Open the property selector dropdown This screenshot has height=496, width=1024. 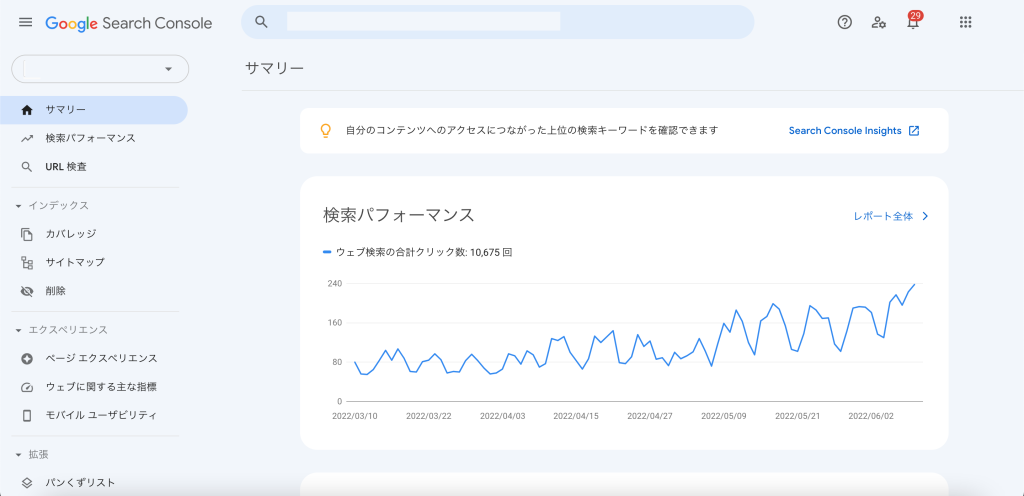click(100, 69)
